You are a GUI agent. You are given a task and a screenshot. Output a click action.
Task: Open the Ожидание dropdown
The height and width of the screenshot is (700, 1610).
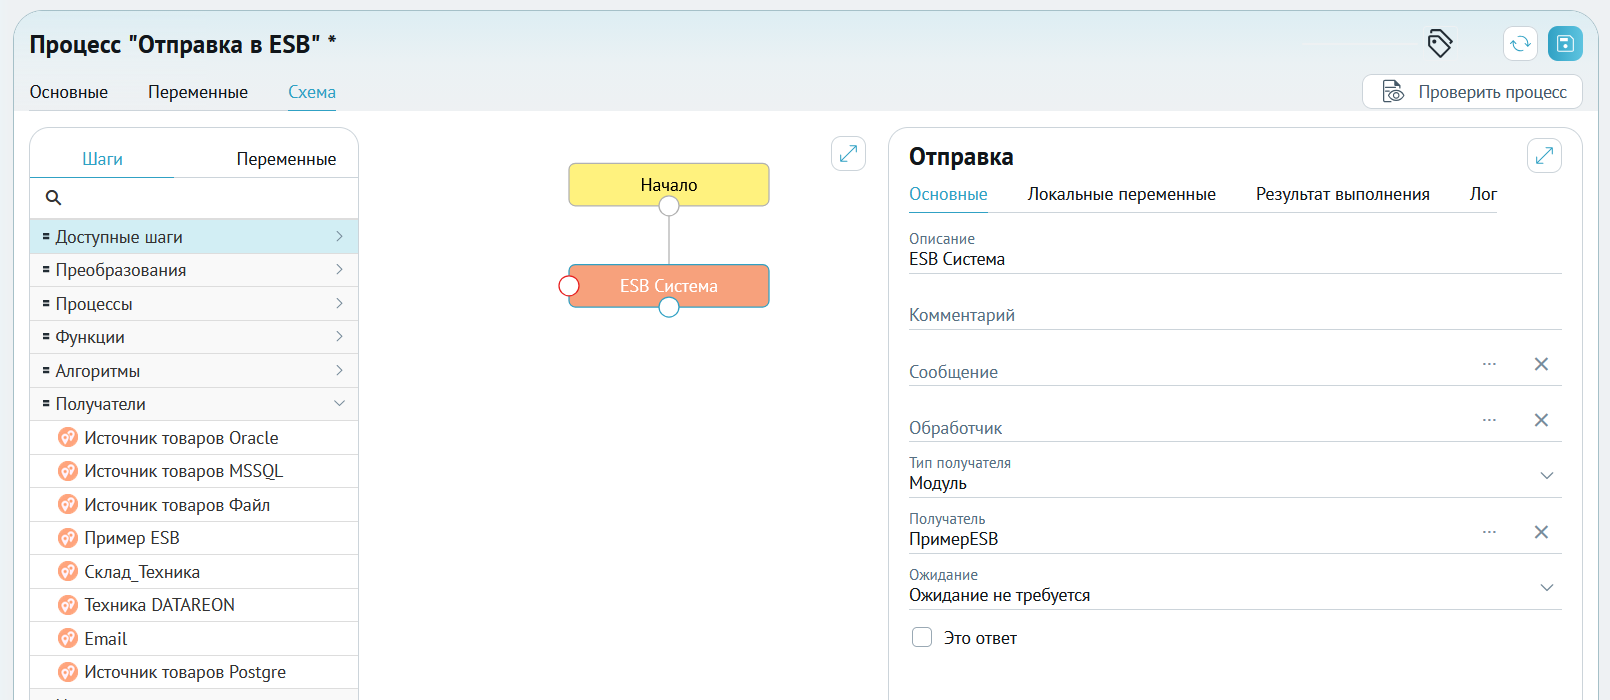pyautogui.click(x=1547, y=587)
